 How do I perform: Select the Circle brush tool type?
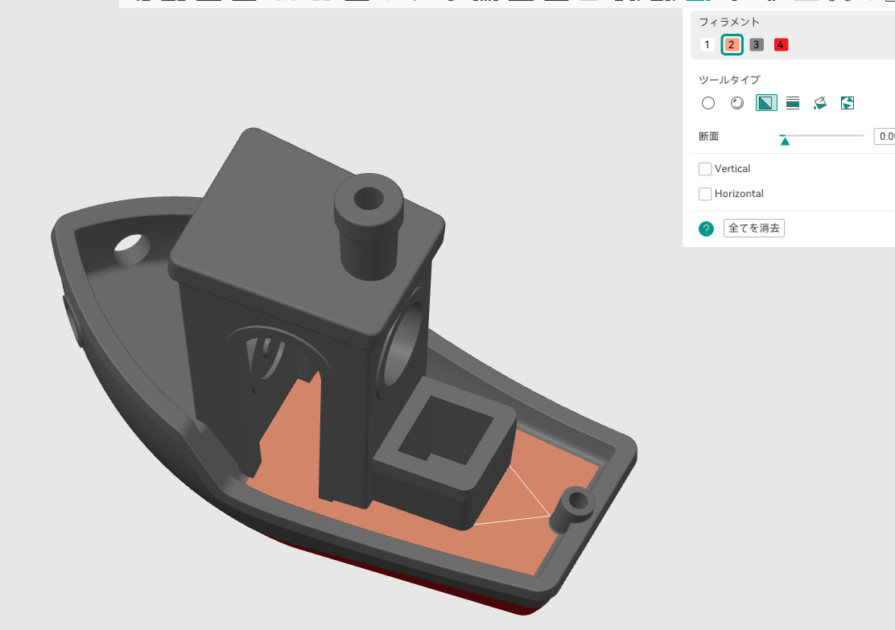point(708,103)
